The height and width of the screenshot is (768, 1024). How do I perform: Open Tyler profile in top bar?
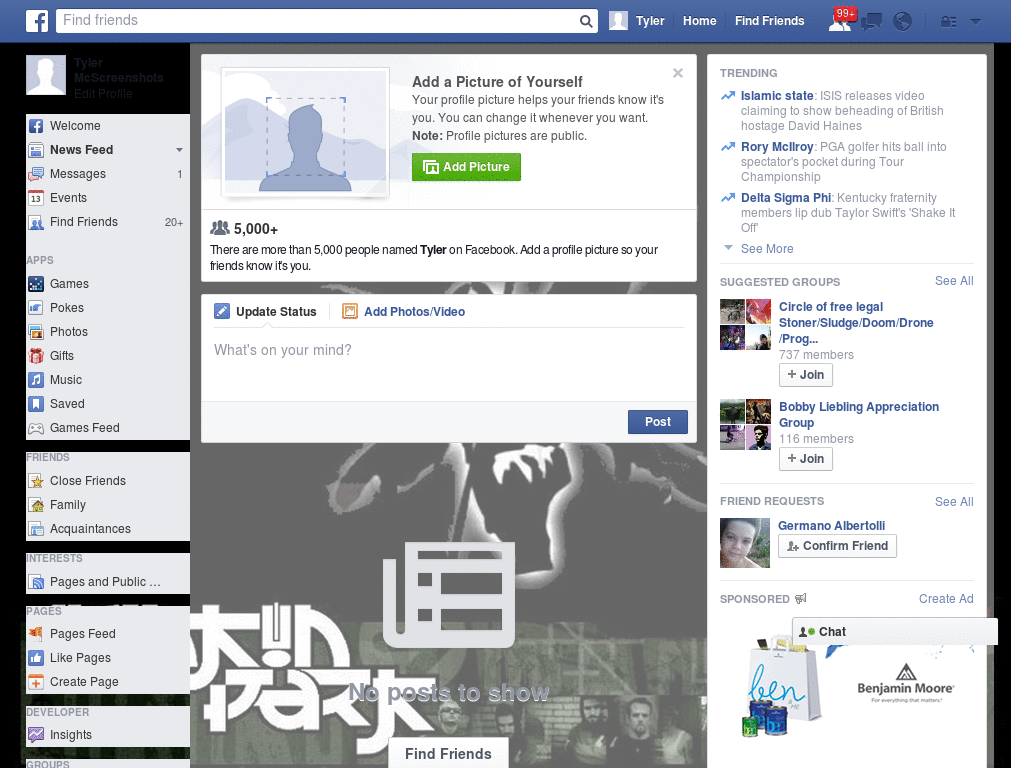point(637,21)
